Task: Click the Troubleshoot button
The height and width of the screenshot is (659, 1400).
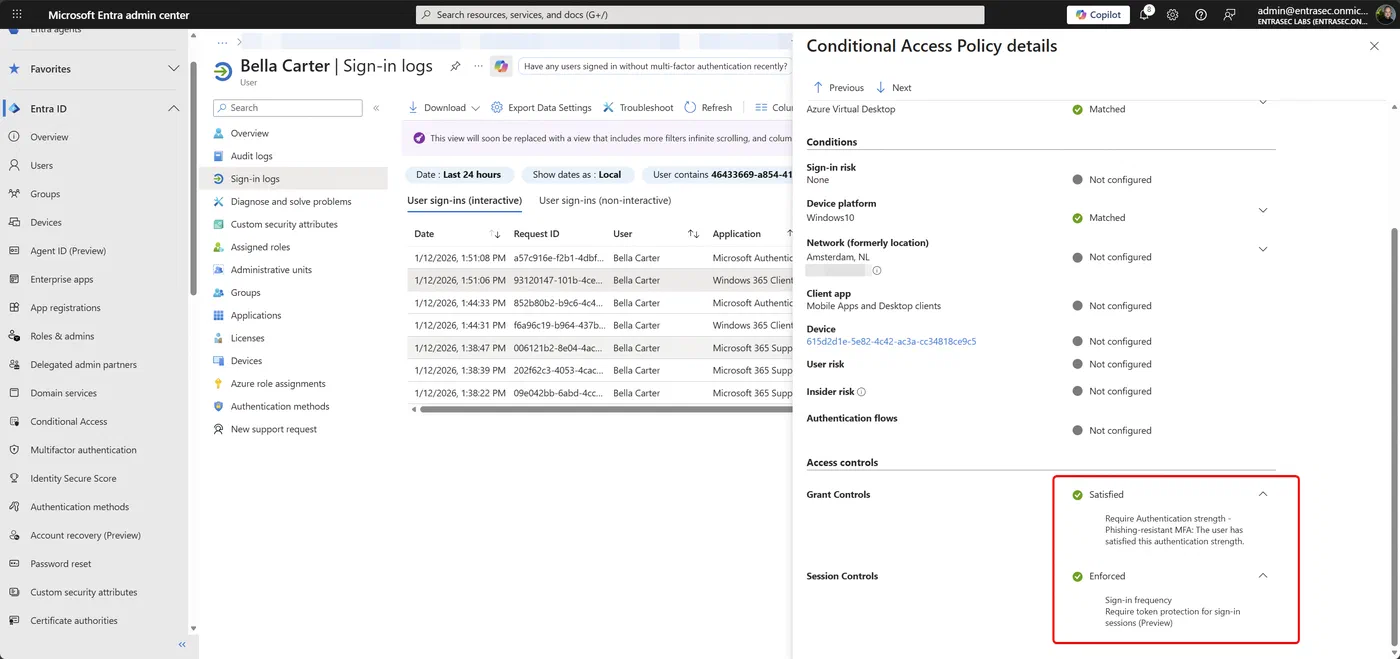Action: [638, 108]
